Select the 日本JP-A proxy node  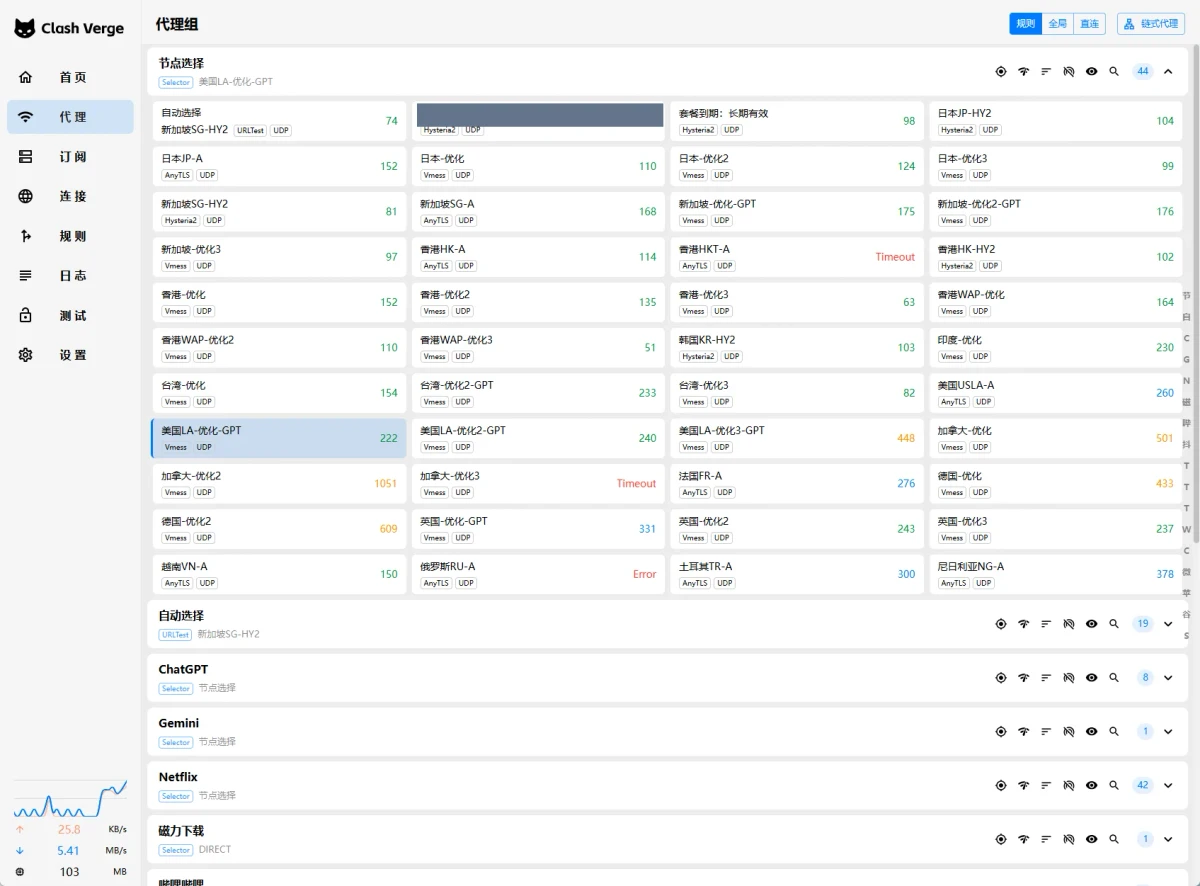[x=279, y=166]
